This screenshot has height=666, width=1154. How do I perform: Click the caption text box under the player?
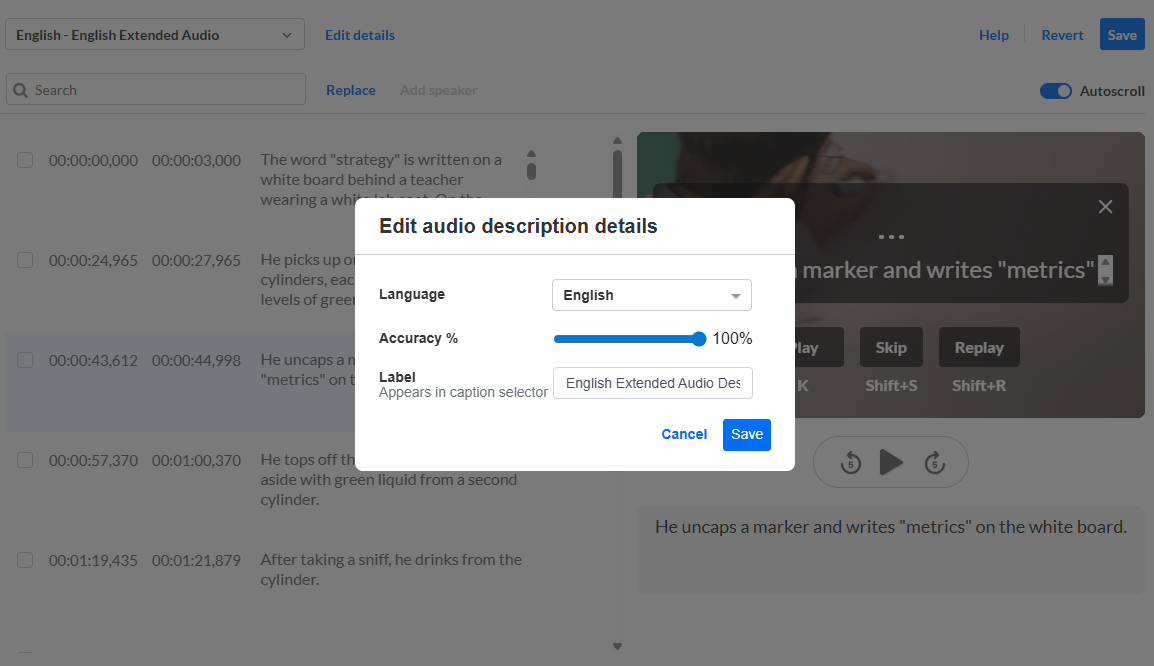tap(891, 549)
